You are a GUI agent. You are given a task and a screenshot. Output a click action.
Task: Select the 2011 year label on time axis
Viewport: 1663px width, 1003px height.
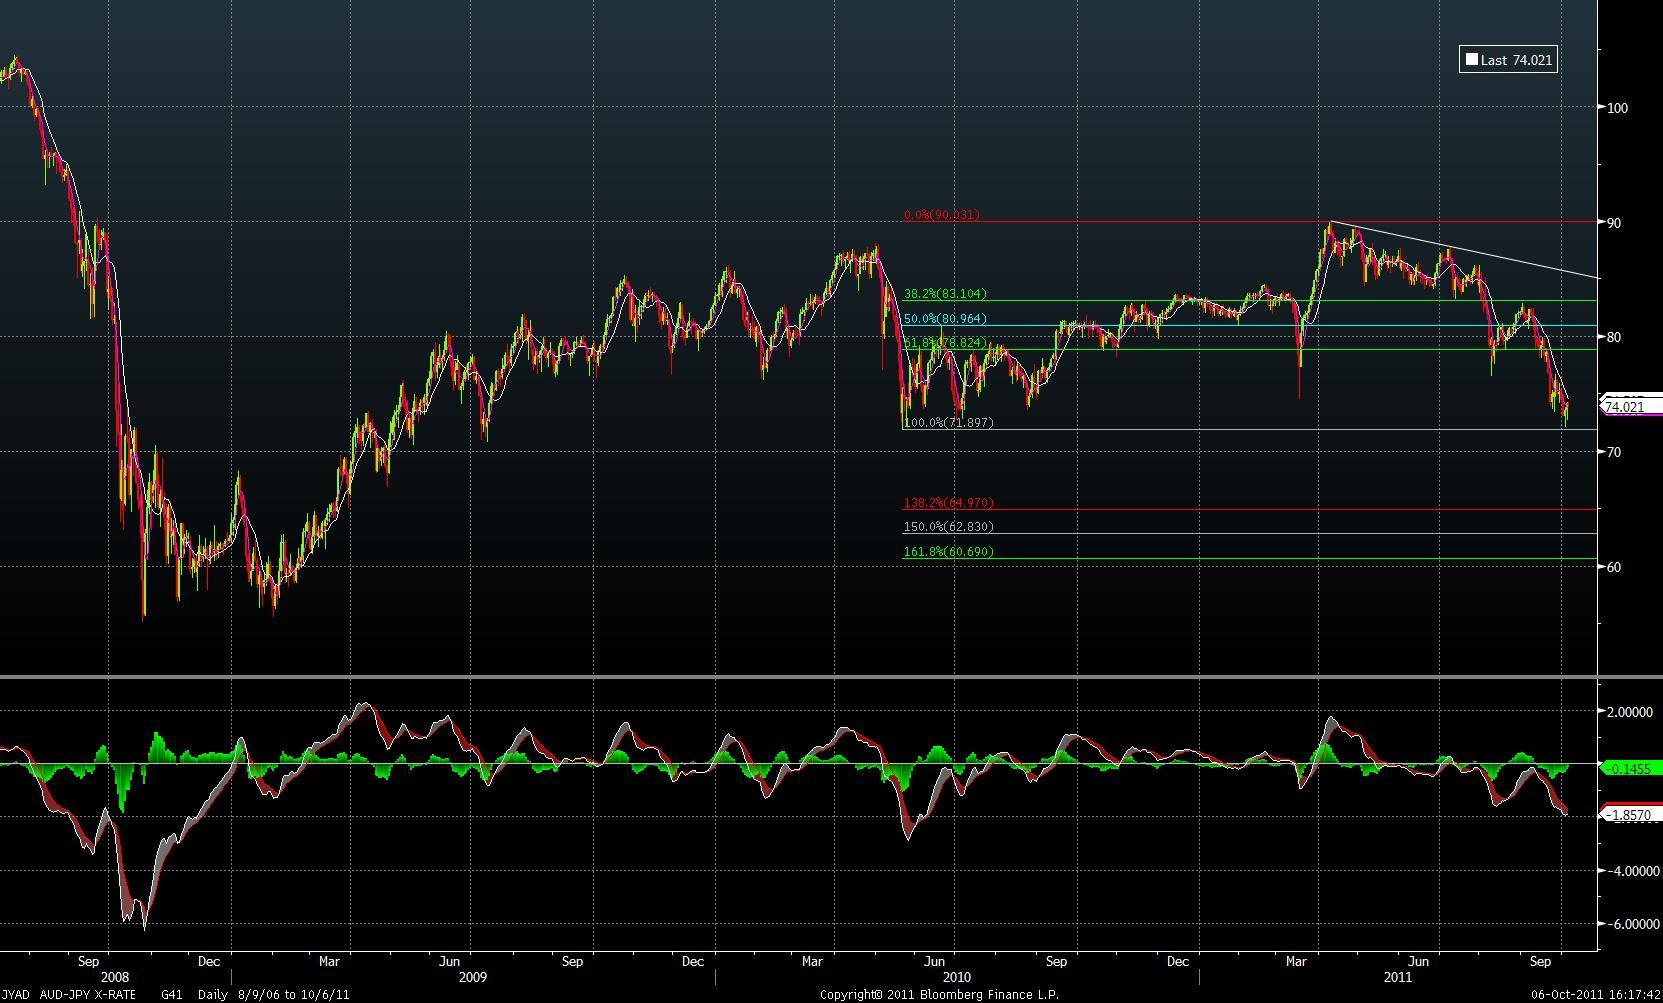1398,977
